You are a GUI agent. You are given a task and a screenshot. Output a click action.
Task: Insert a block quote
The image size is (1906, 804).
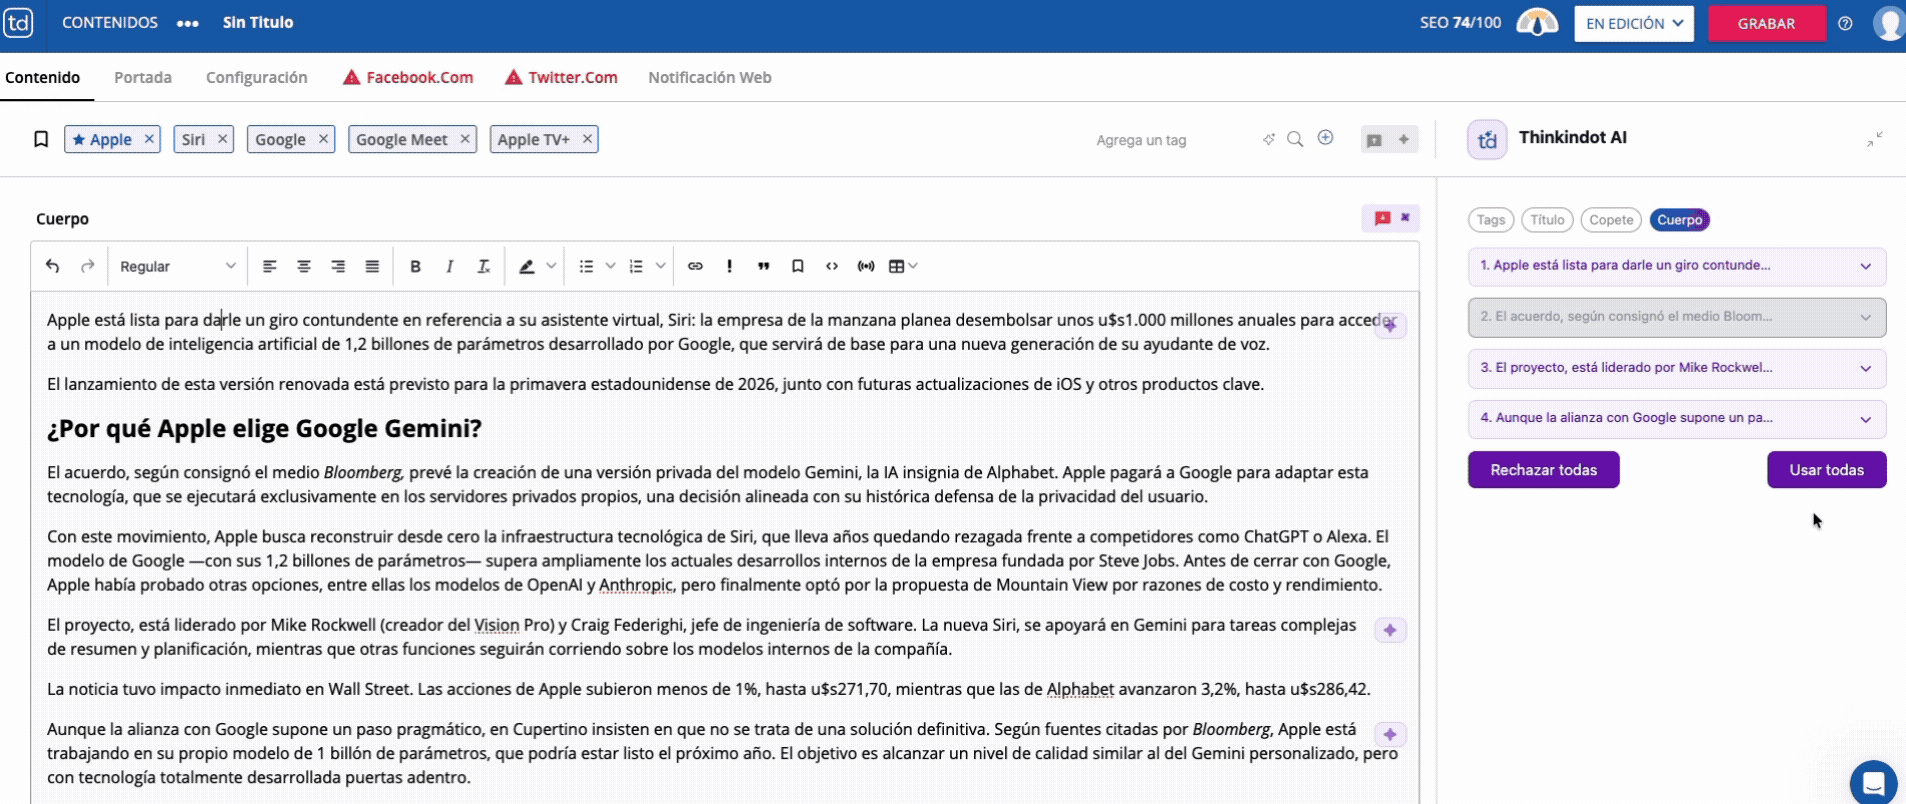tap(763, 266)
